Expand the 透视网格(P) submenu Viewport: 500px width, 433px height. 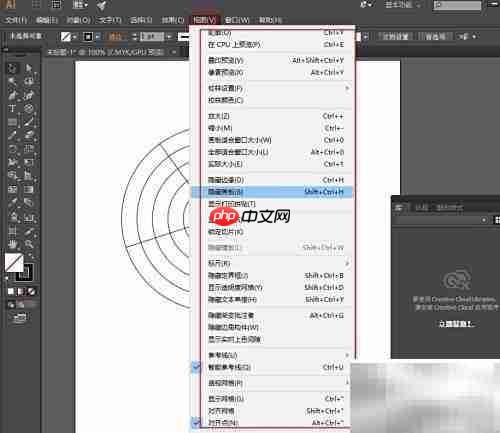pos(272,383)
